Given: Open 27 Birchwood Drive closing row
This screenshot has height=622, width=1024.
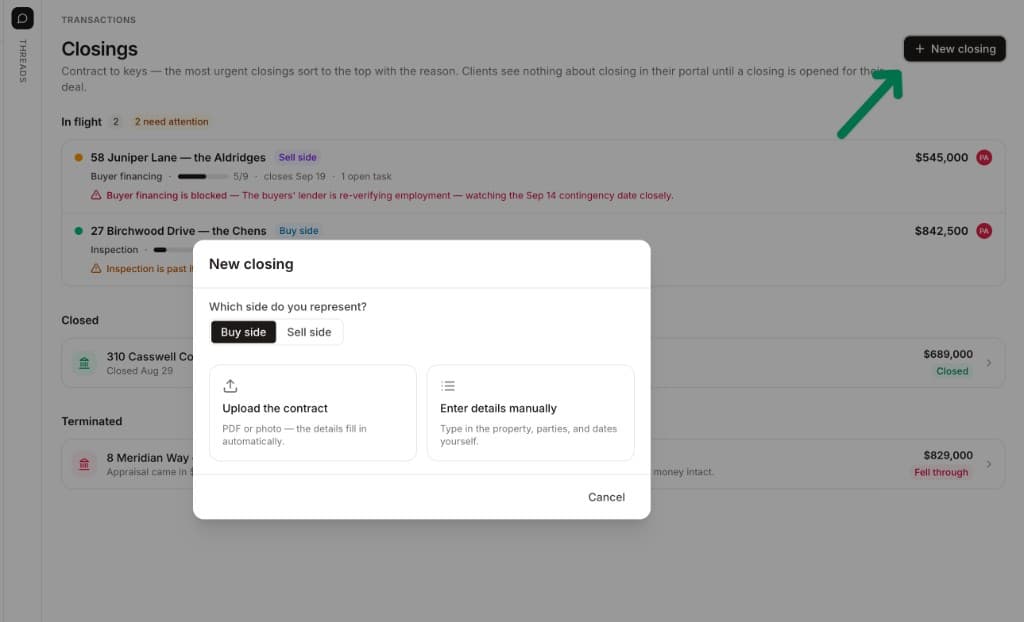Looking at the screenshot, I should [533, 250].
